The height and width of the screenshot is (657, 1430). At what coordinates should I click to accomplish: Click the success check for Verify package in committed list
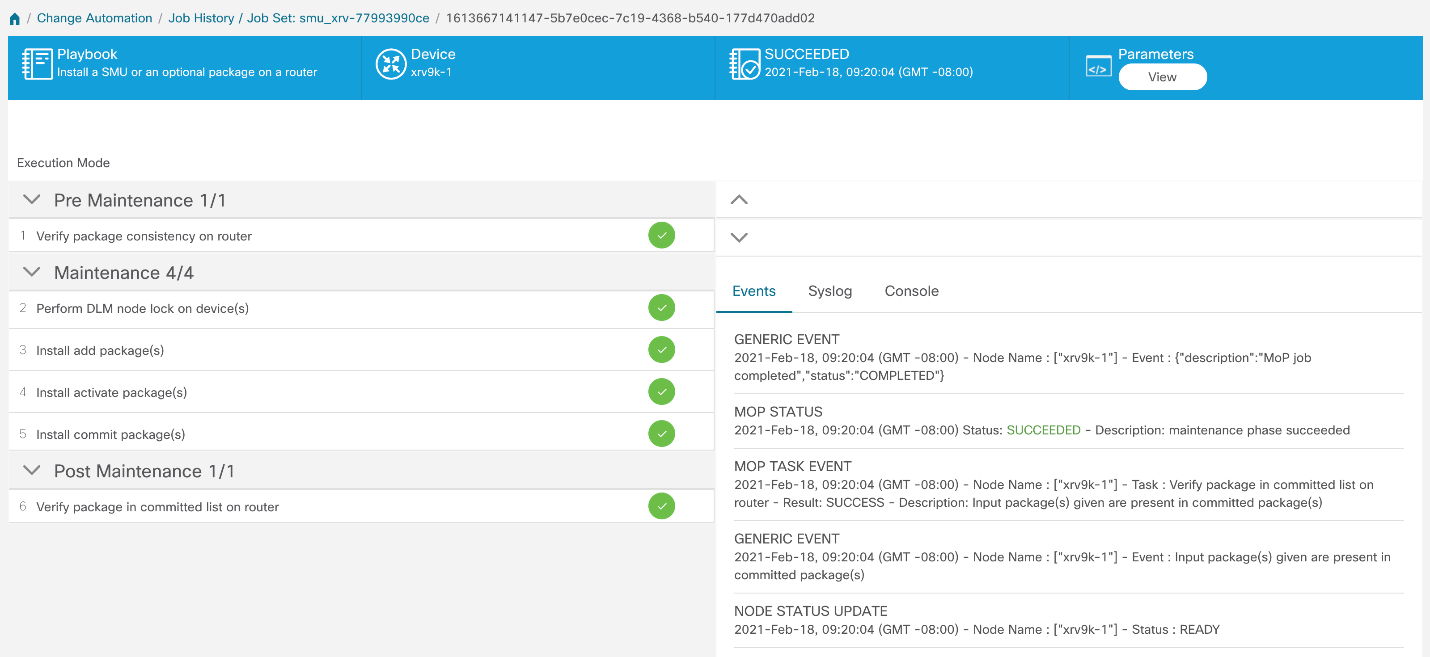pyautogui.click(x=661, y=506)
